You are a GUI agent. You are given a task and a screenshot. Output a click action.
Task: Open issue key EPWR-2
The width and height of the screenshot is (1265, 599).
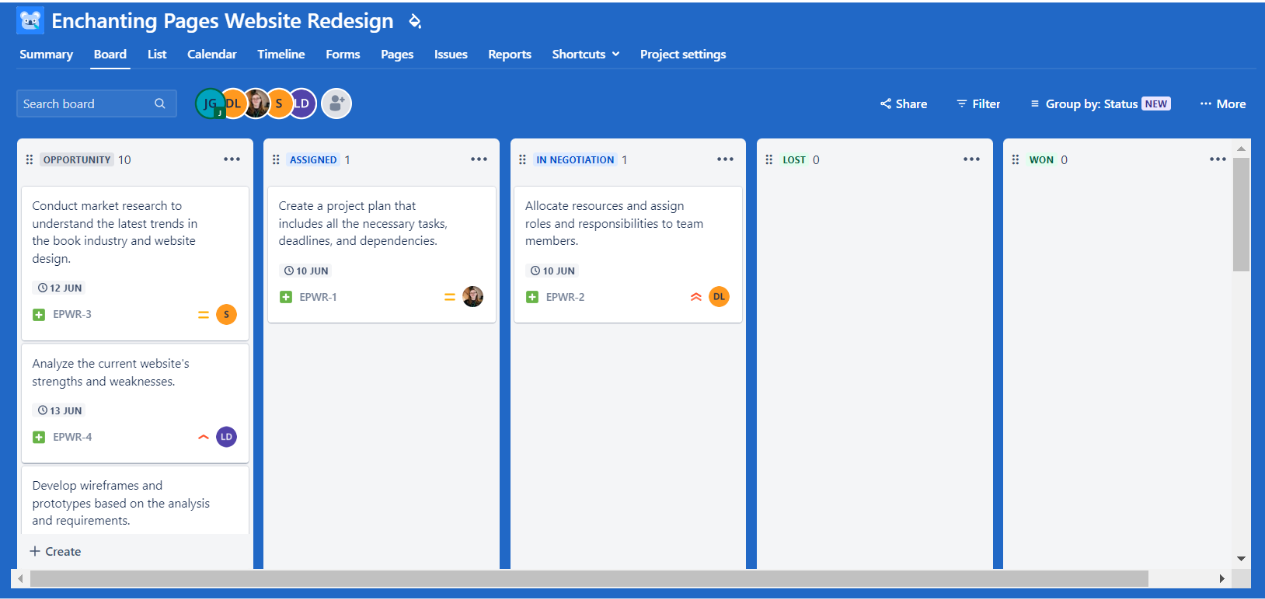pyautogui.click(x=565, y=297)
